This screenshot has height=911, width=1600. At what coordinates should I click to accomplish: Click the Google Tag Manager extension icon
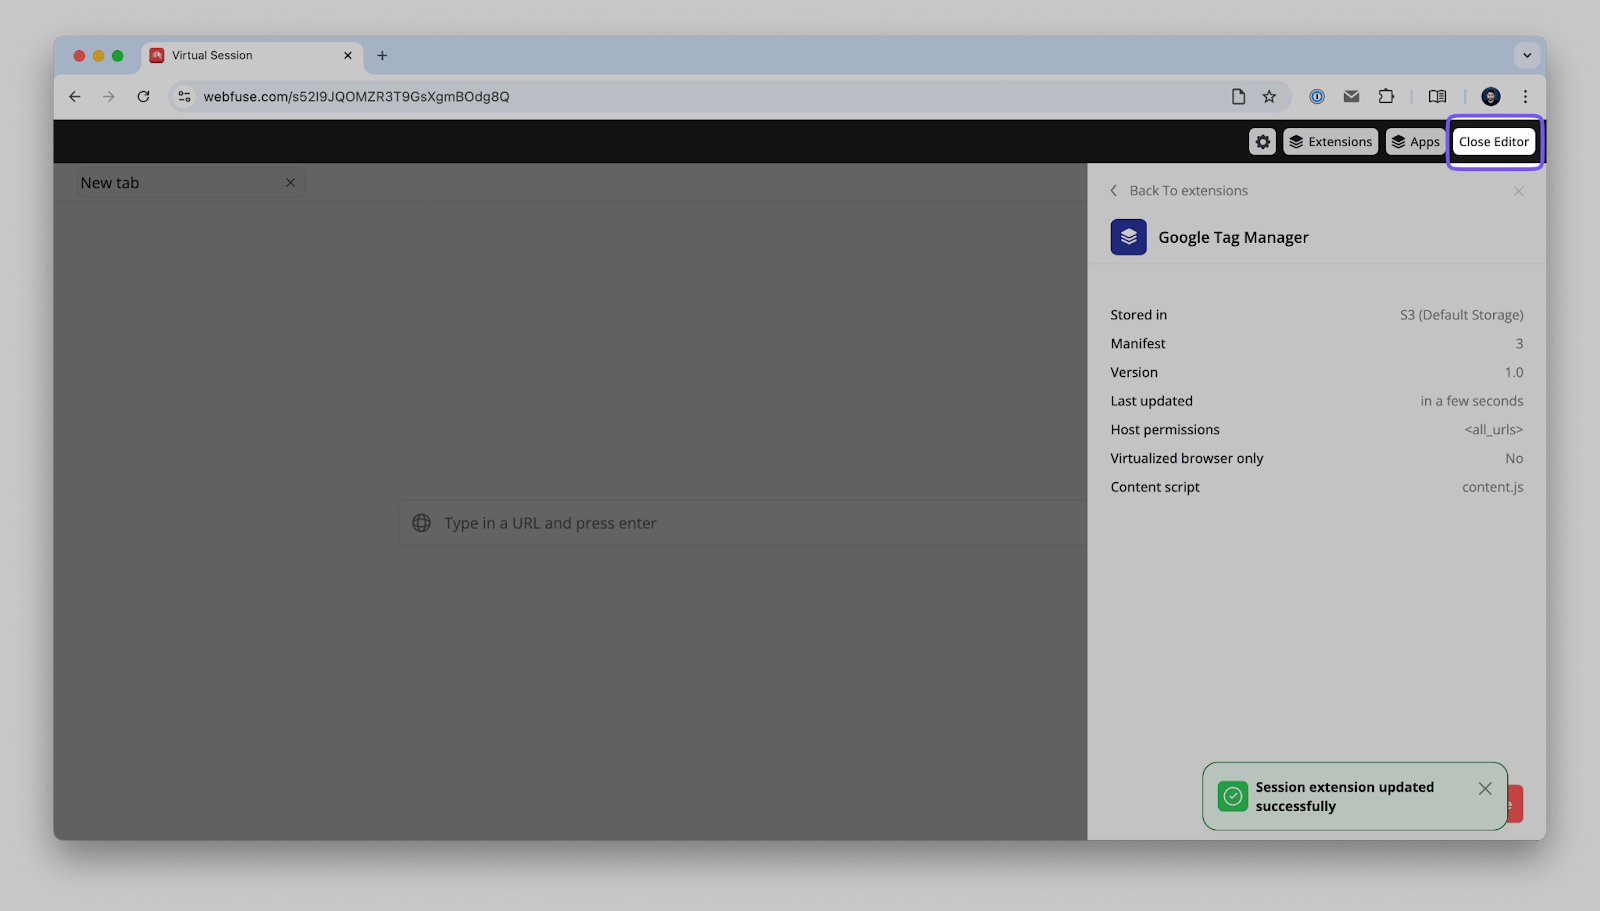[x=1128, y=237]
